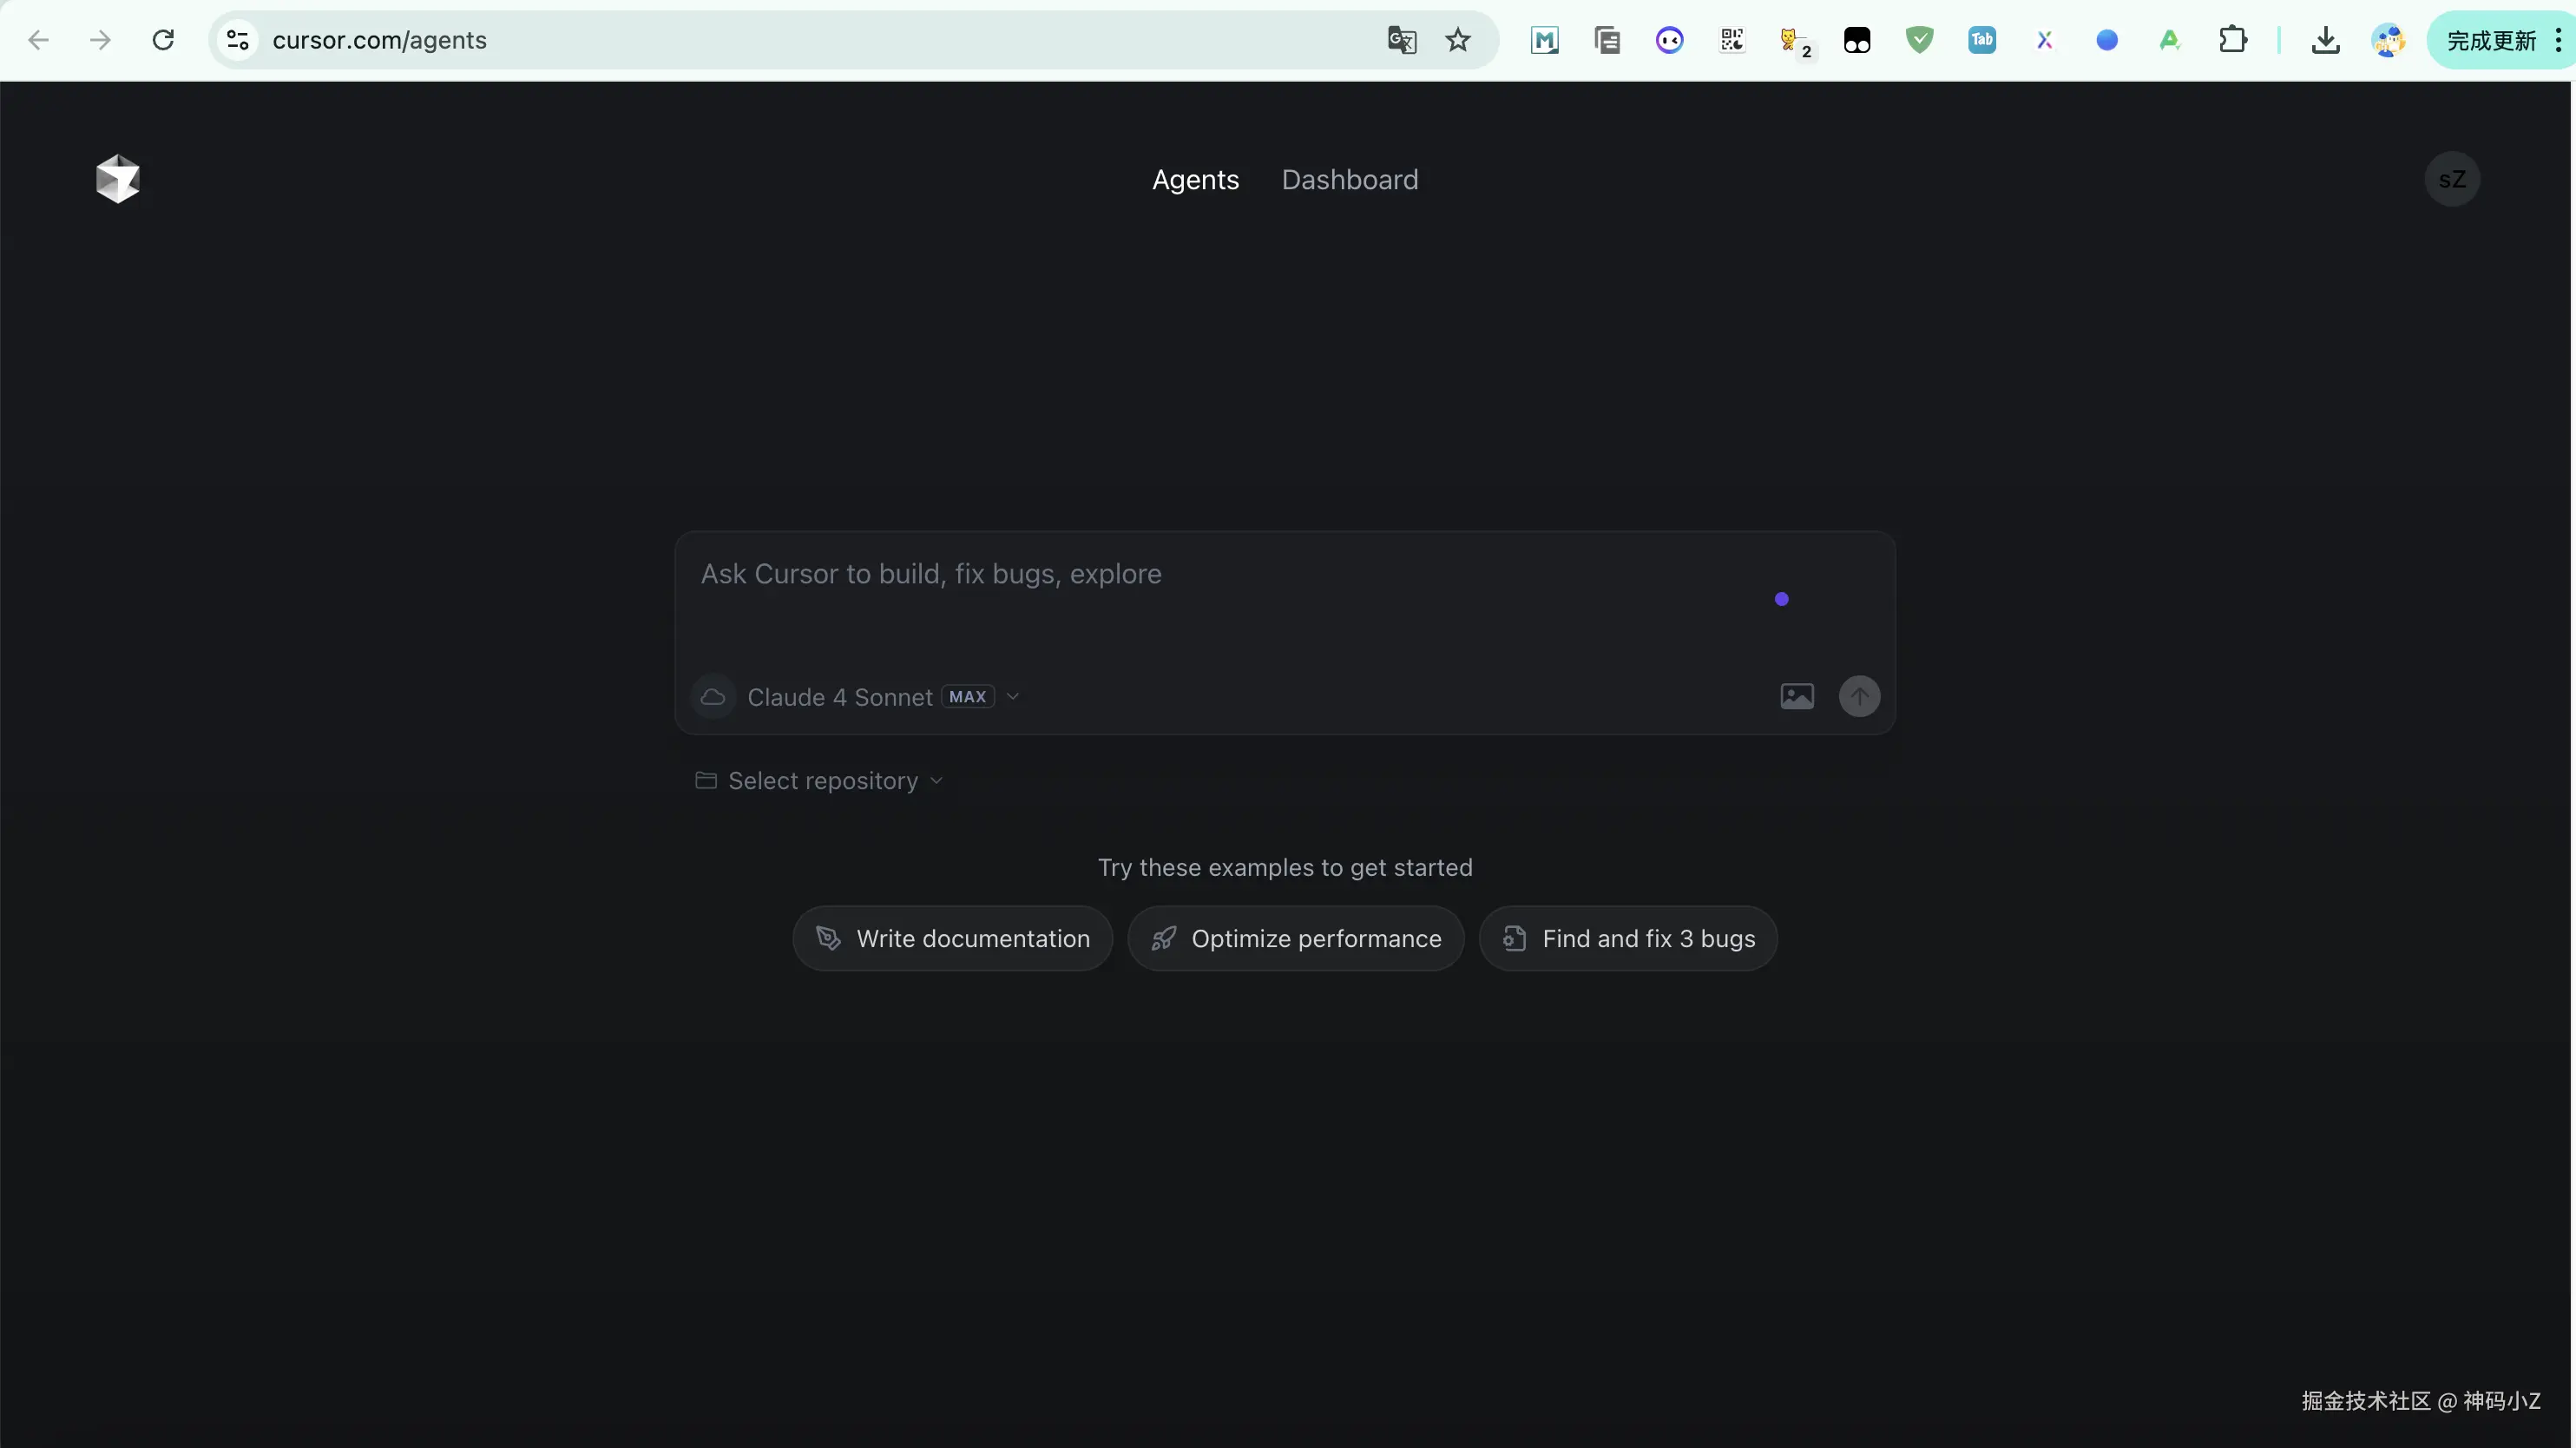Viewport: 2576px width, 1448px height.
Task: Click the Find and fix 3 bugs example
Action: pyautogui.click(x=1627, y=939)
